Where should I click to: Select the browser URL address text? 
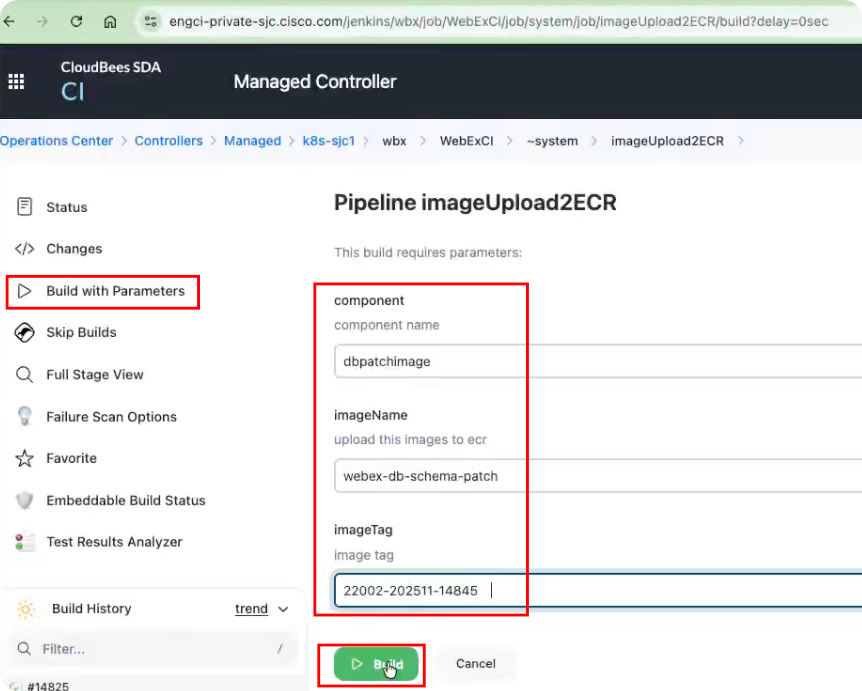pos(498,21)
